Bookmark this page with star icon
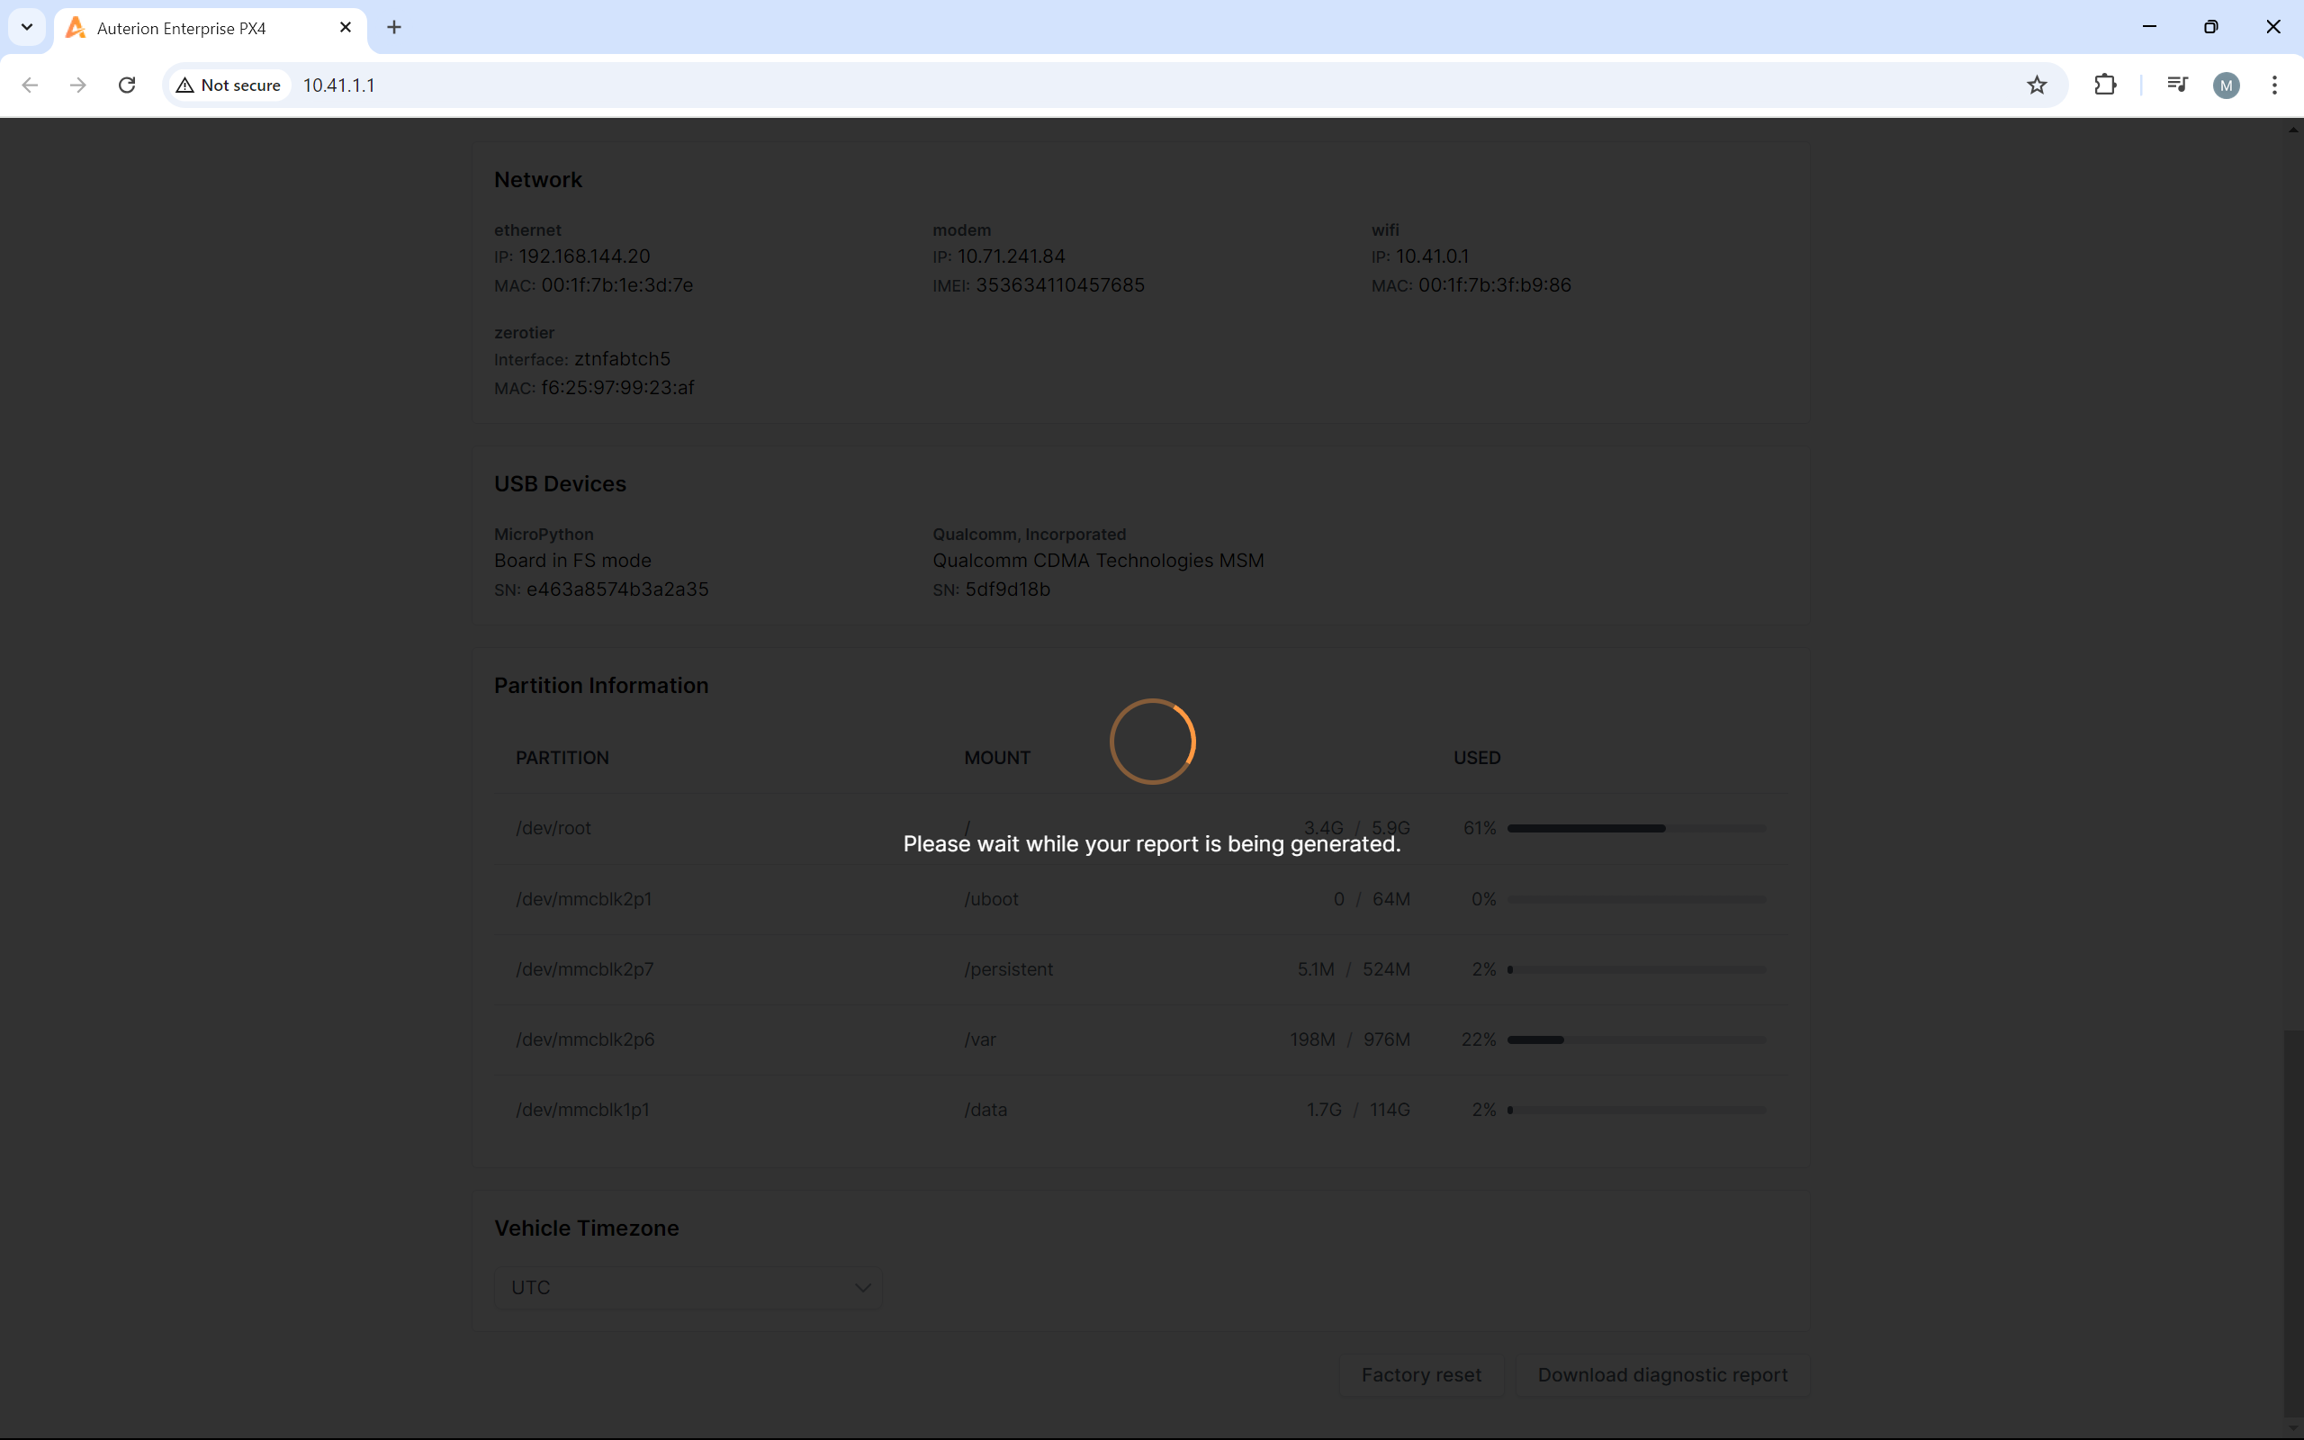The image size is (2304, 1440). tap(2036, 85)
